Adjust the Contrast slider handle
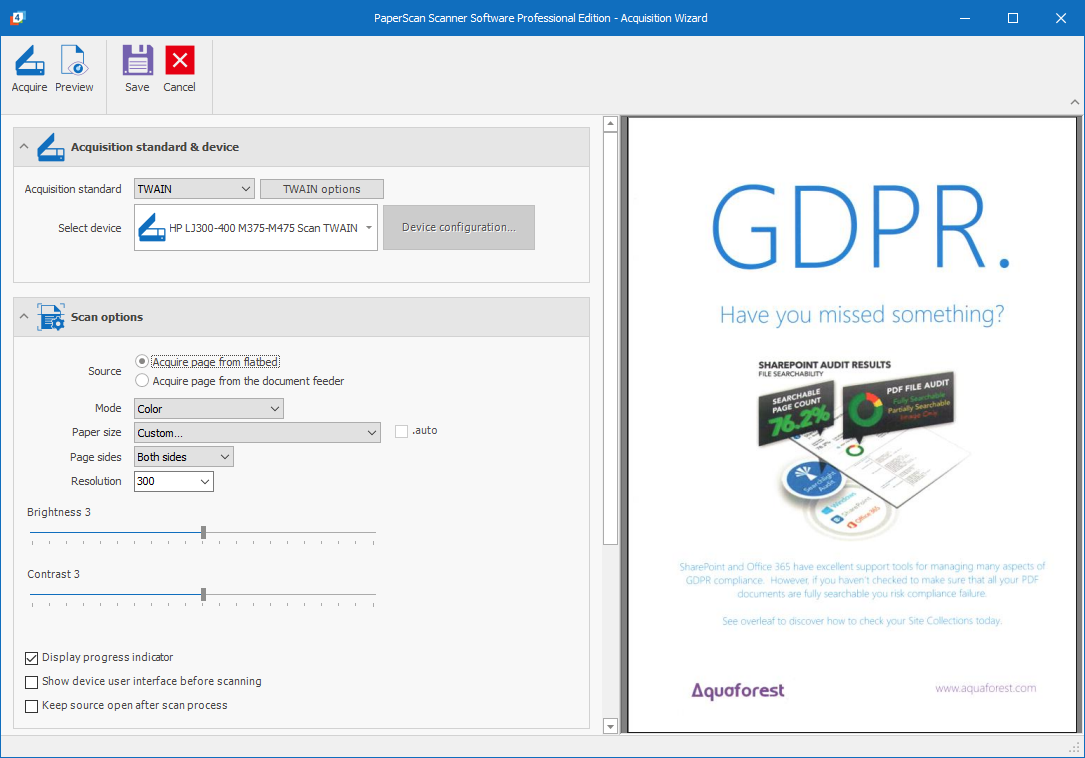The width and height of the screenshot is (1085, 758). pos(203,594)
